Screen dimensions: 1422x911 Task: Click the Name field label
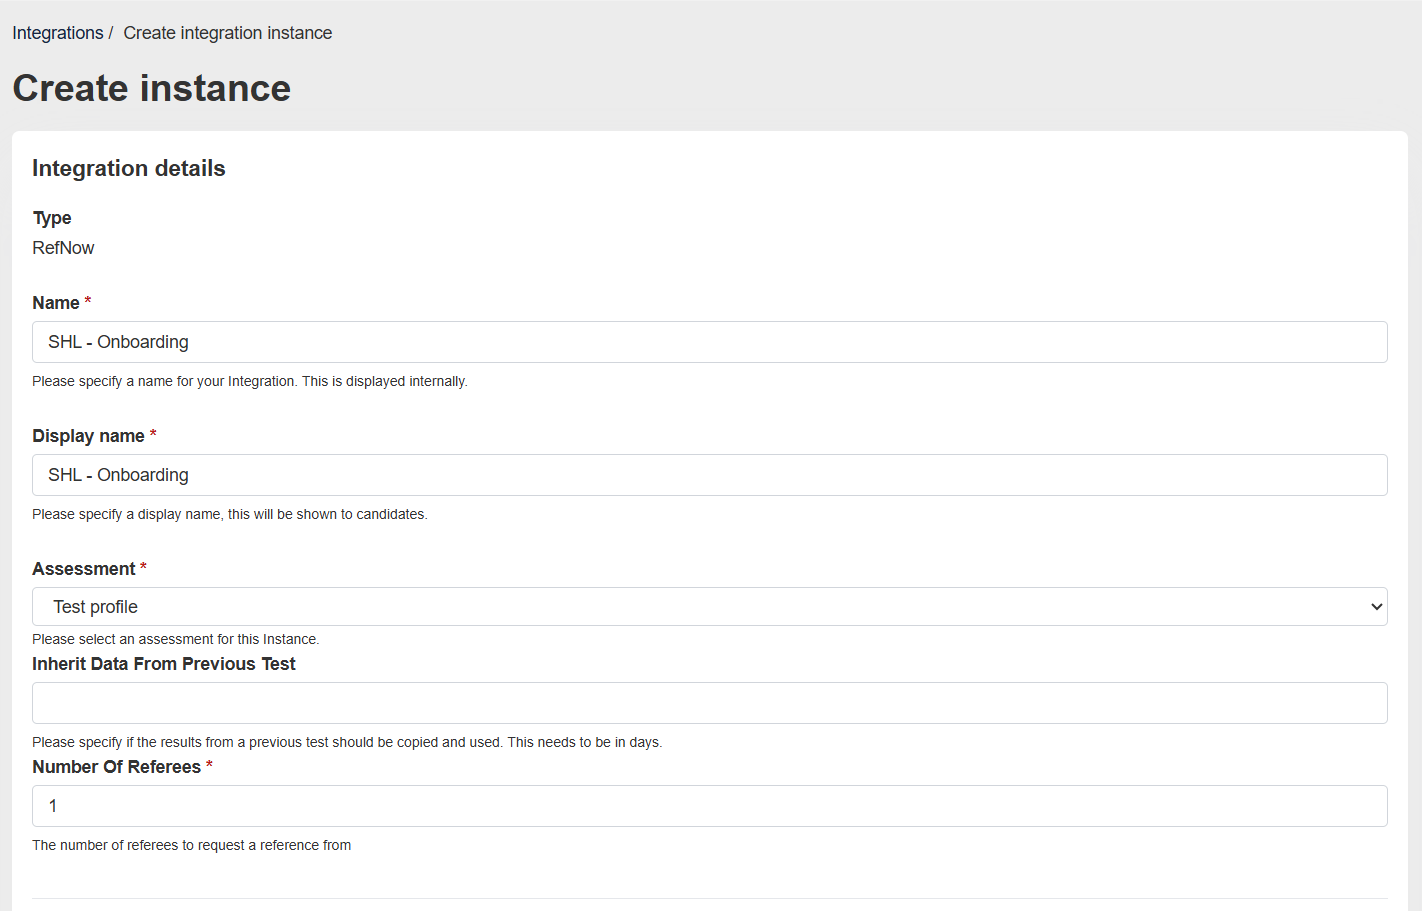point(56,303)
